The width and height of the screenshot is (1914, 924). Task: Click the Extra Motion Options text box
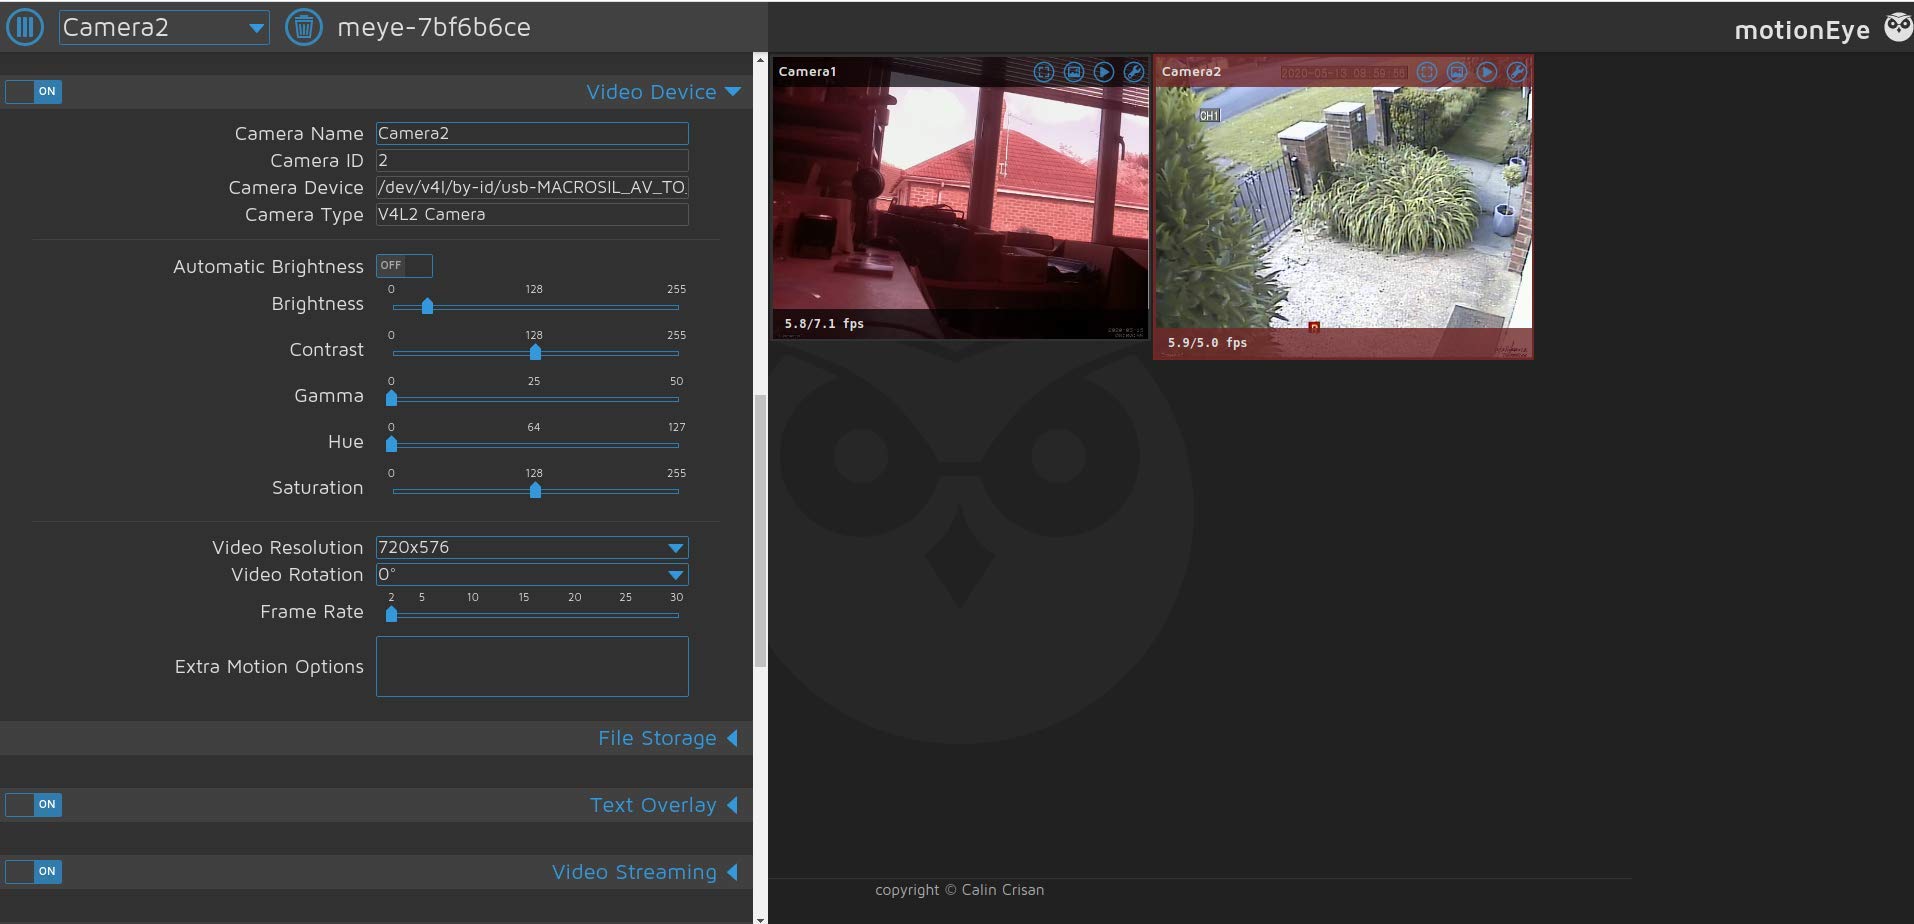(532, 666)
